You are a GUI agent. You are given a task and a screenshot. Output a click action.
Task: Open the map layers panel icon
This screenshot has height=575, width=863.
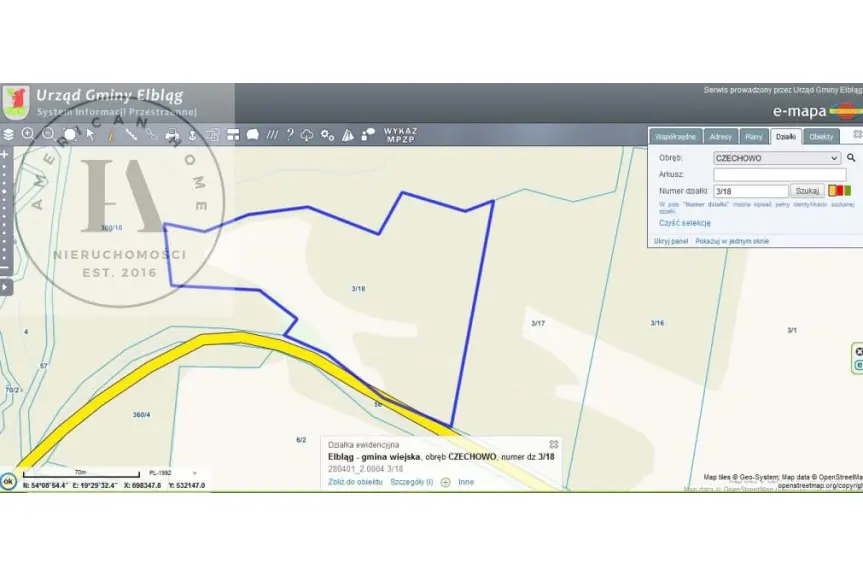[x=8, y=134]
